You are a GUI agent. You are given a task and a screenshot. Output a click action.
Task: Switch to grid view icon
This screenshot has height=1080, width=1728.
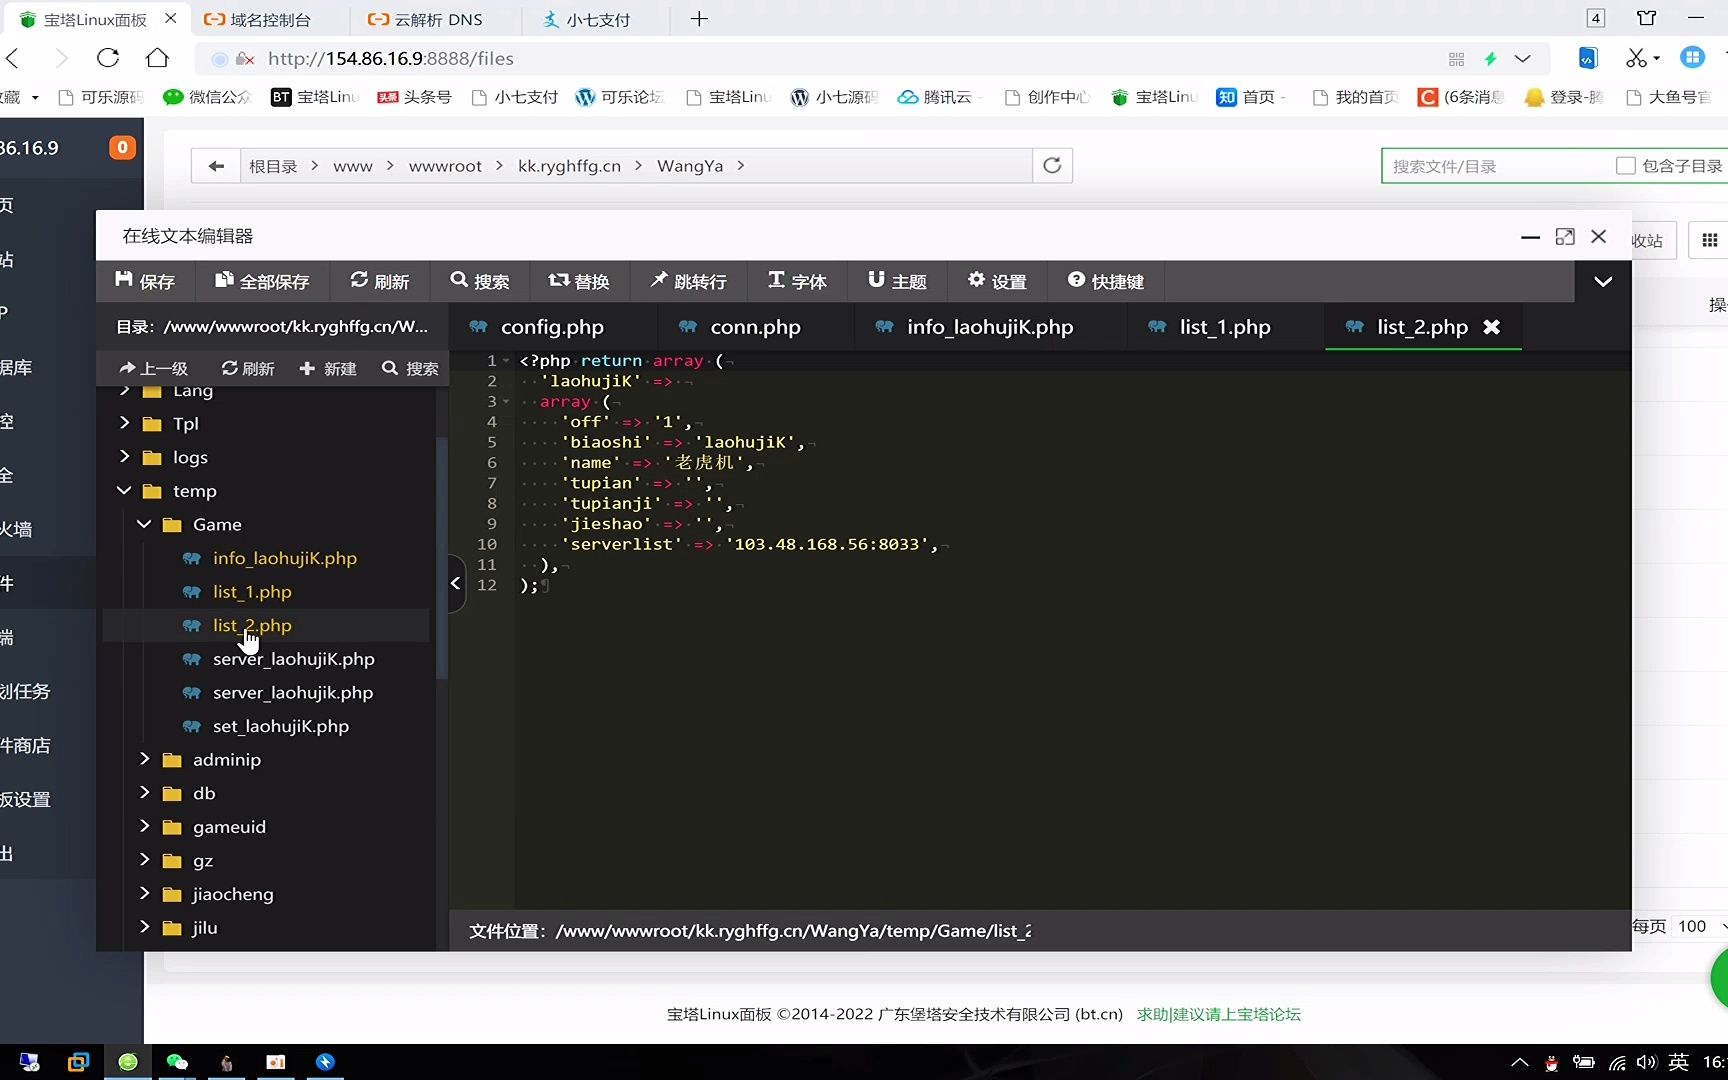pos(1709,240)
